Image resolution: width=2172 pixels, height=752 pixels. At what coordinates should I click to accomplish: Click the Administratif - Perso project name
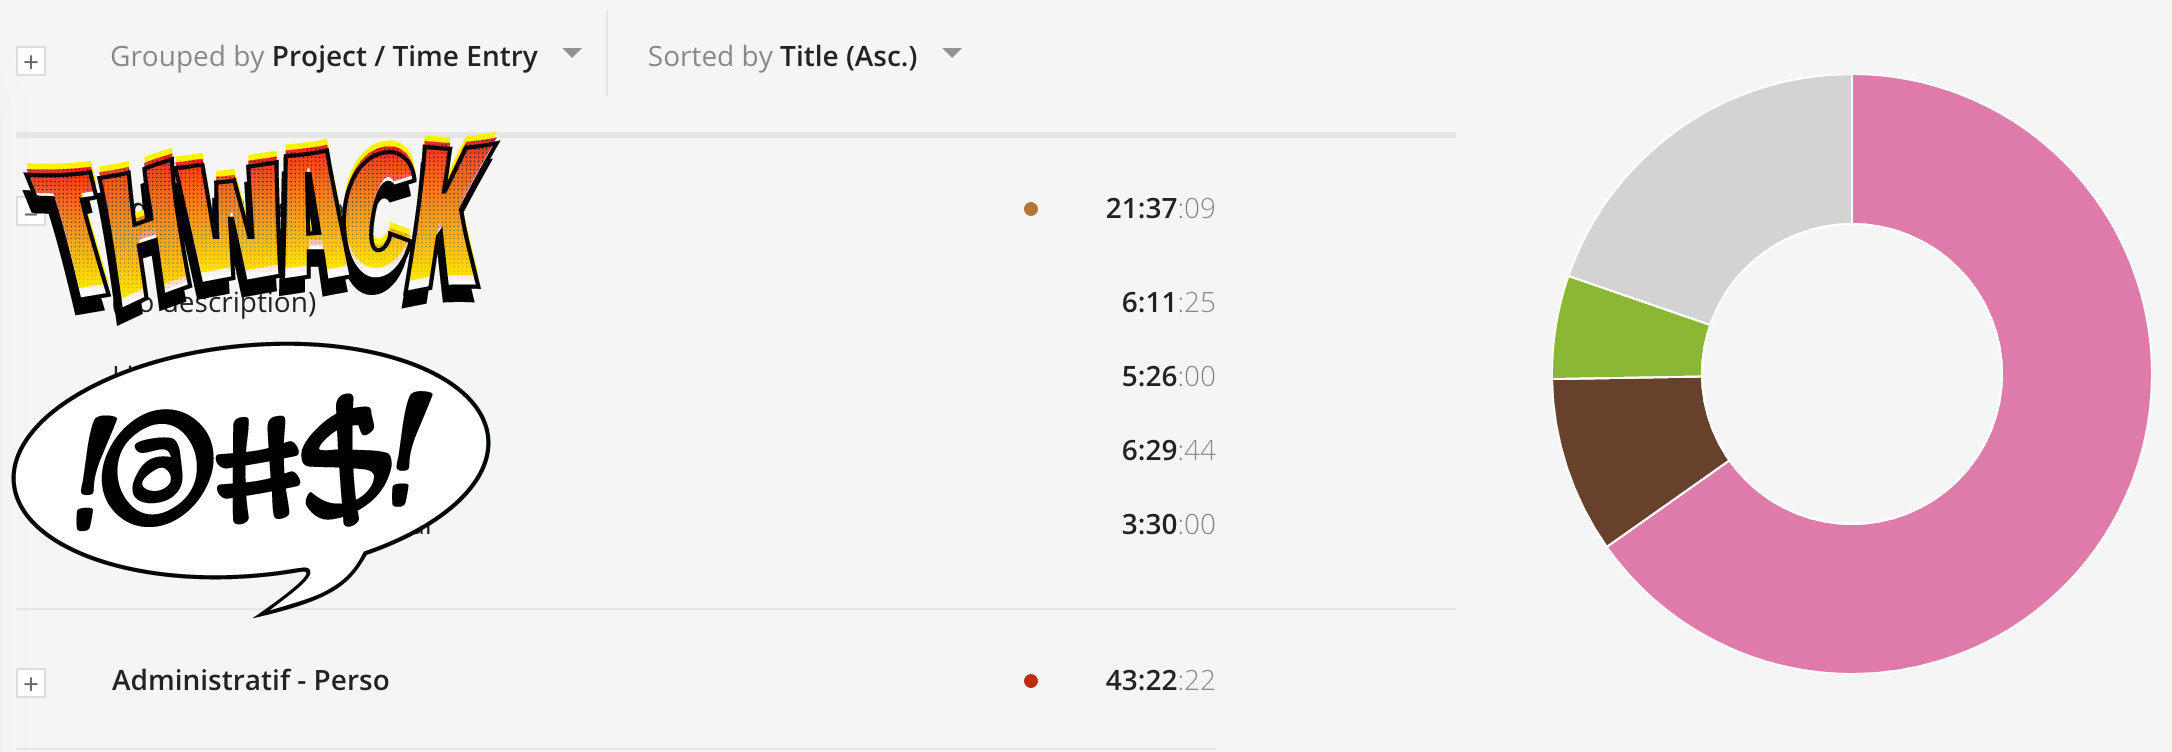pyautogui.click(x=250, y=680)
